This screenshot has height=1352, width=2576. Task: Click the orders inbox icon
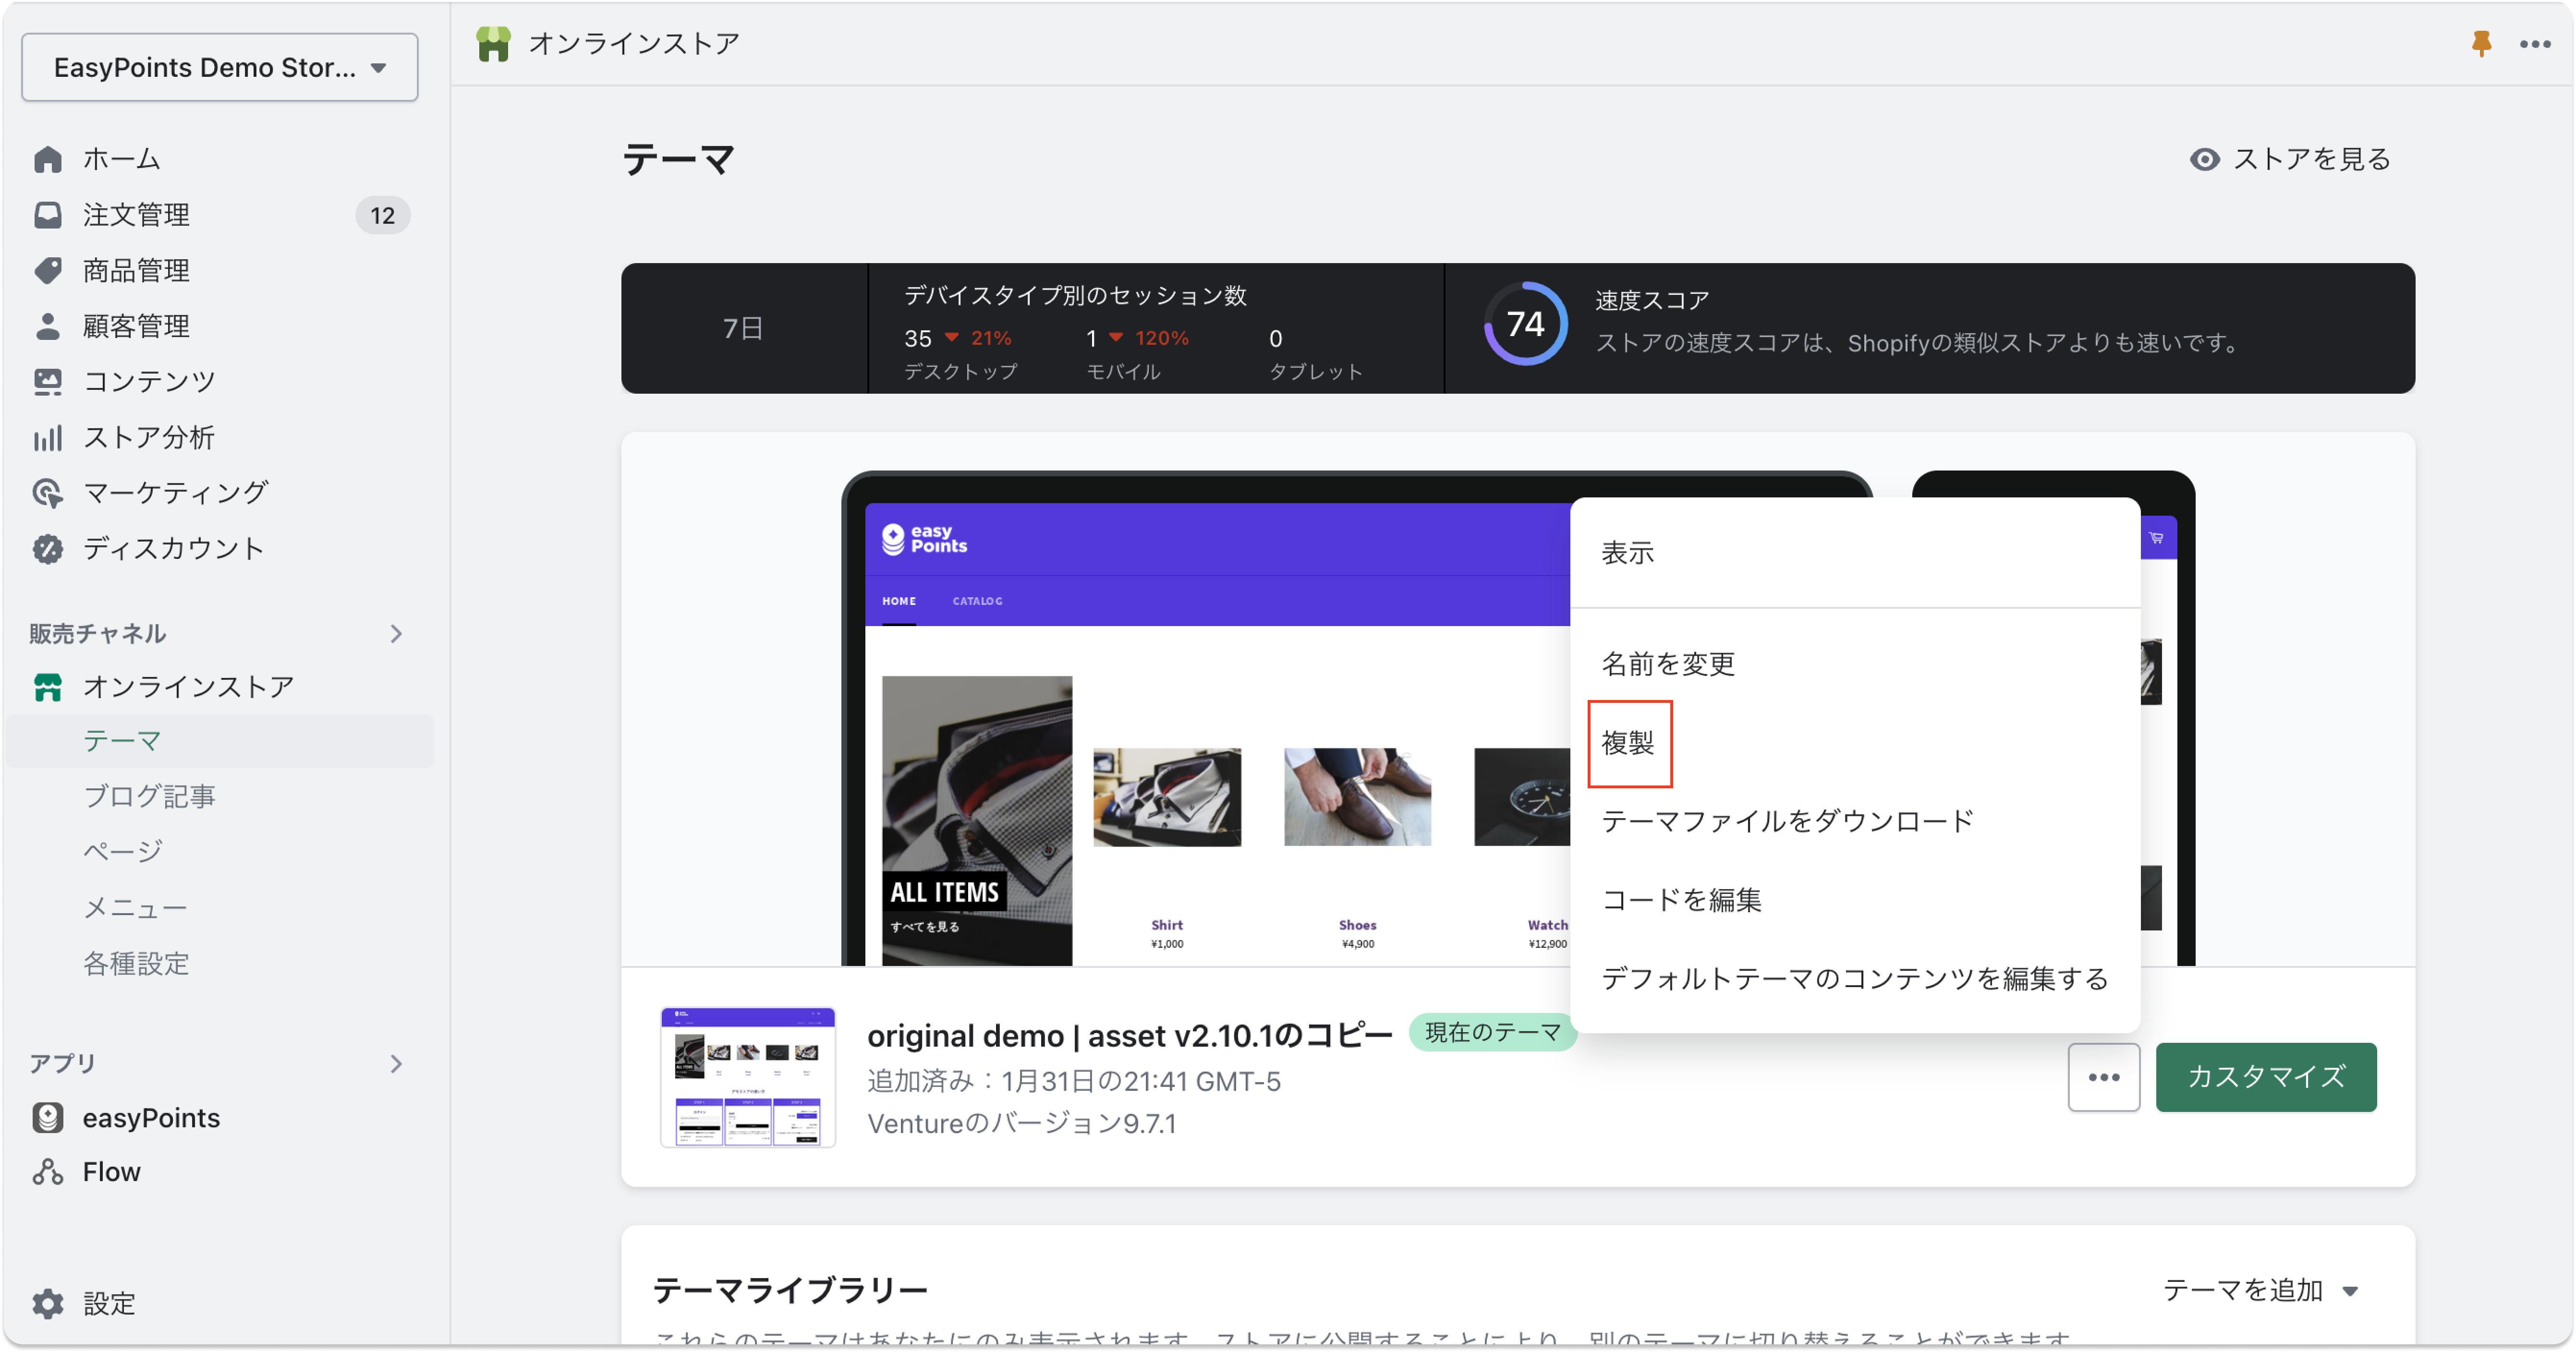point(48,215)
